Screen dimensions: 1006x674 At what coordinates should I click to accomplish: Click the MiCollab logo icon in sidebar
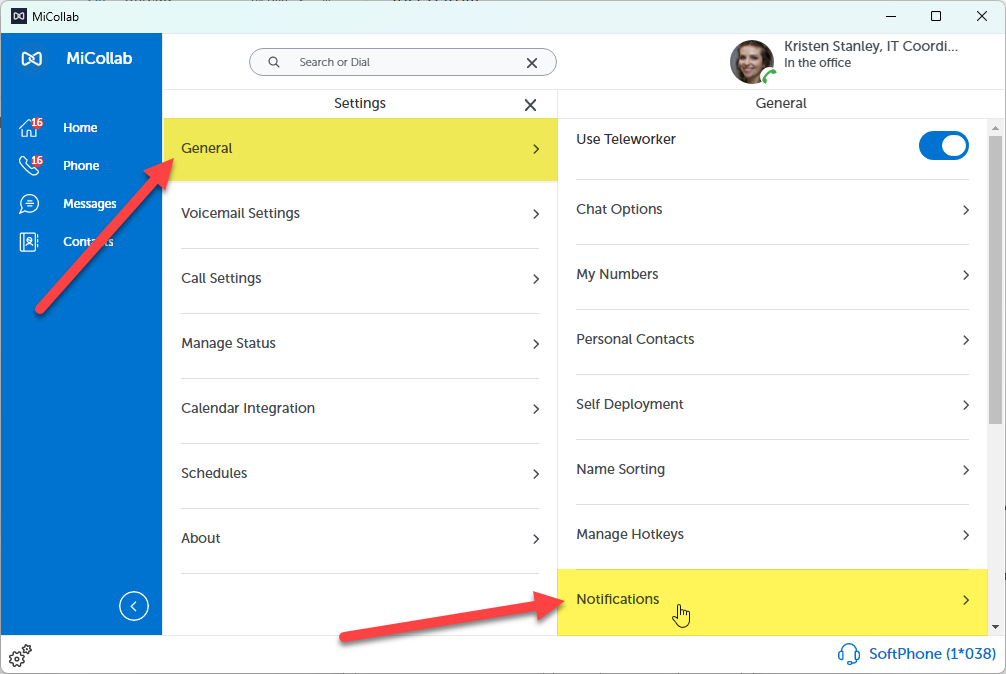point(31,59)
